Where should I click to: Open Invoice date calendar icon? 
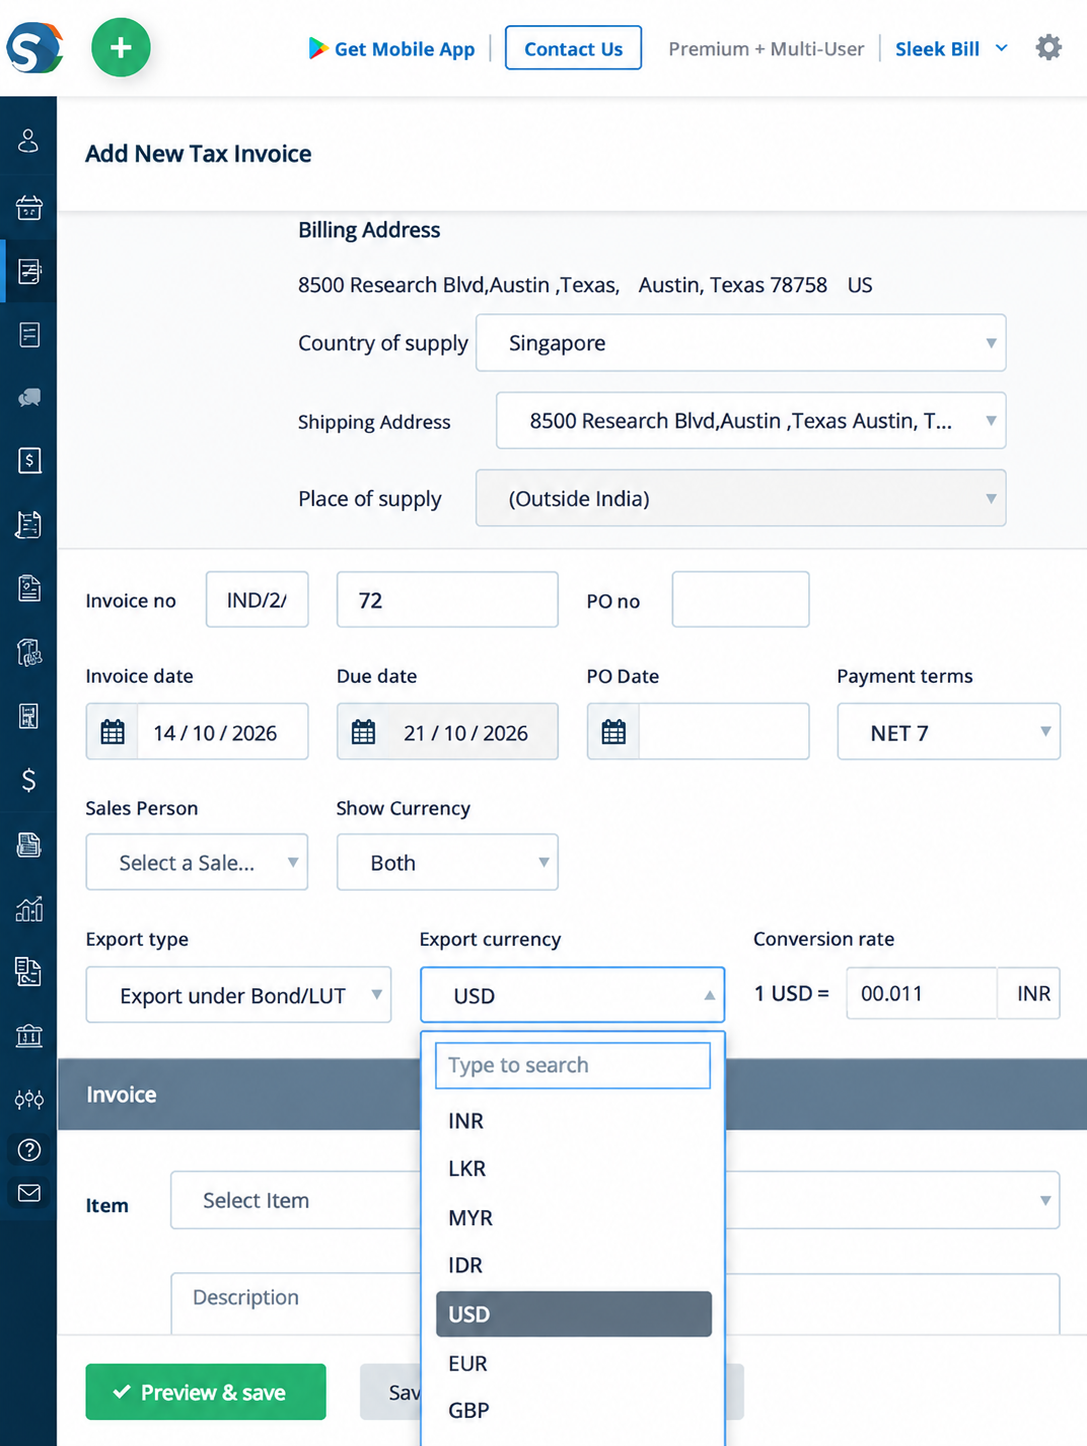(112, 732)
